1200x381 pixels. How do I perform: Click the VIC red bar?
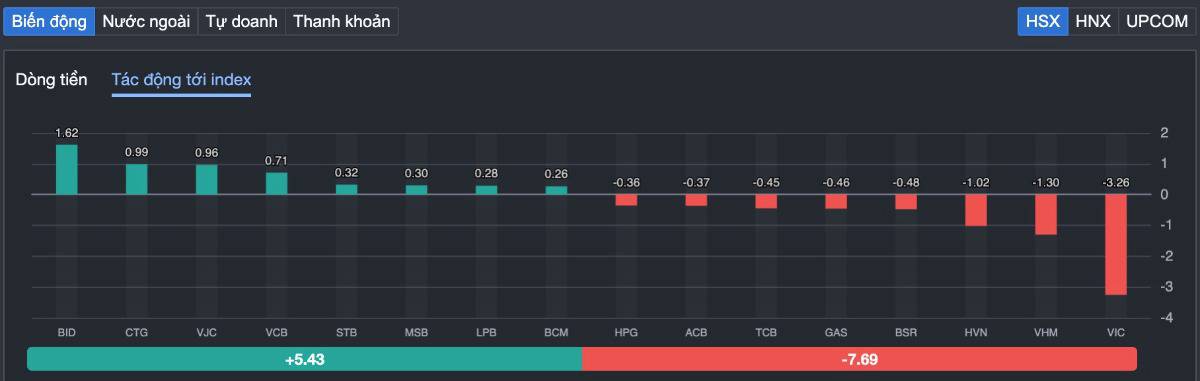[1116, 244]
